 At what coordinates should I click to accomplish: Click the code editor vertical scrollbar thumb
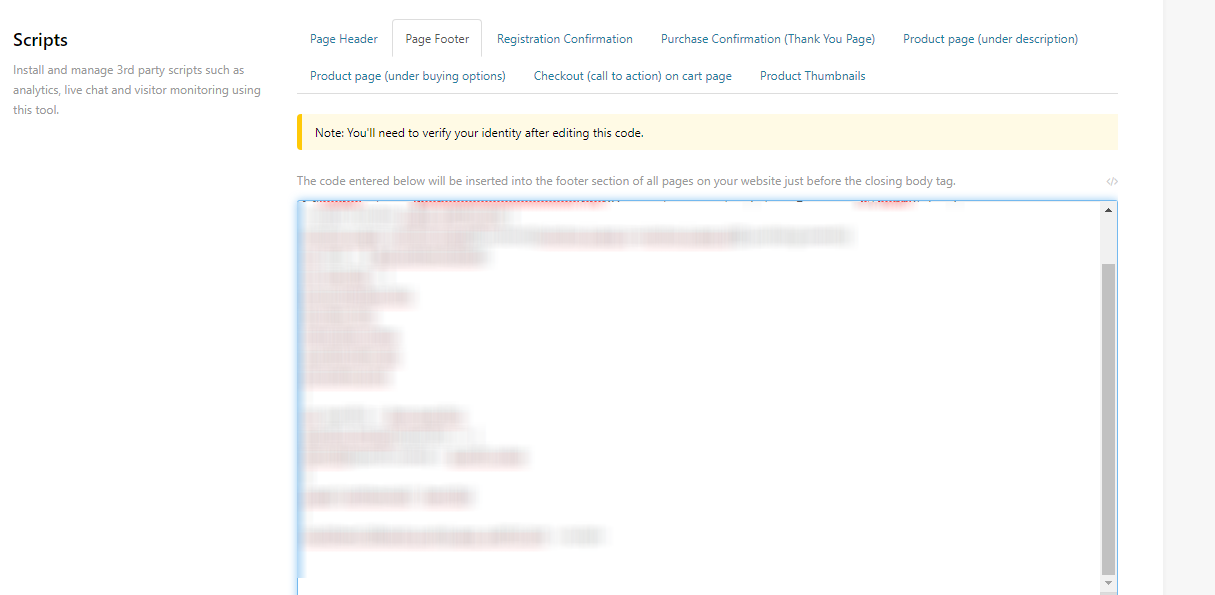click(x=1108, y=419)
